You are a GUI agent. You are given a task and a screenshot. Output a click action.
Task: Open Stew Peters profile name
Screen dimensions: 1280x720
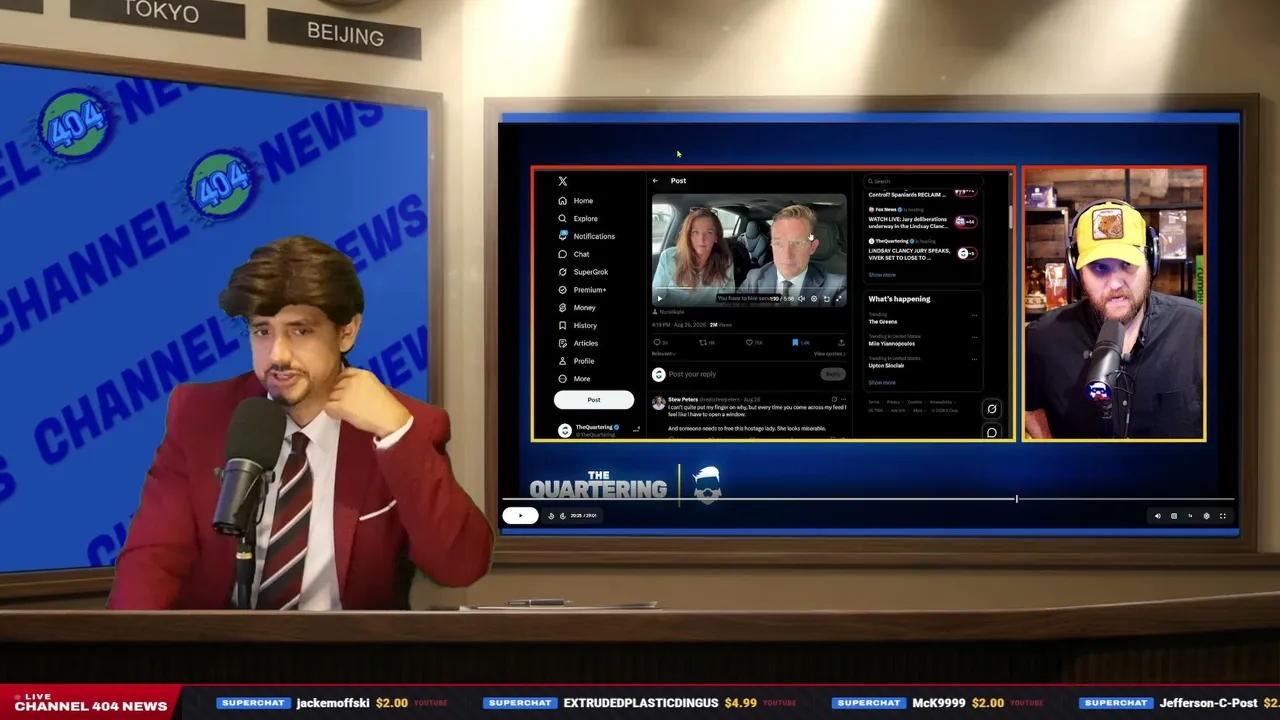tap(683, 399)
